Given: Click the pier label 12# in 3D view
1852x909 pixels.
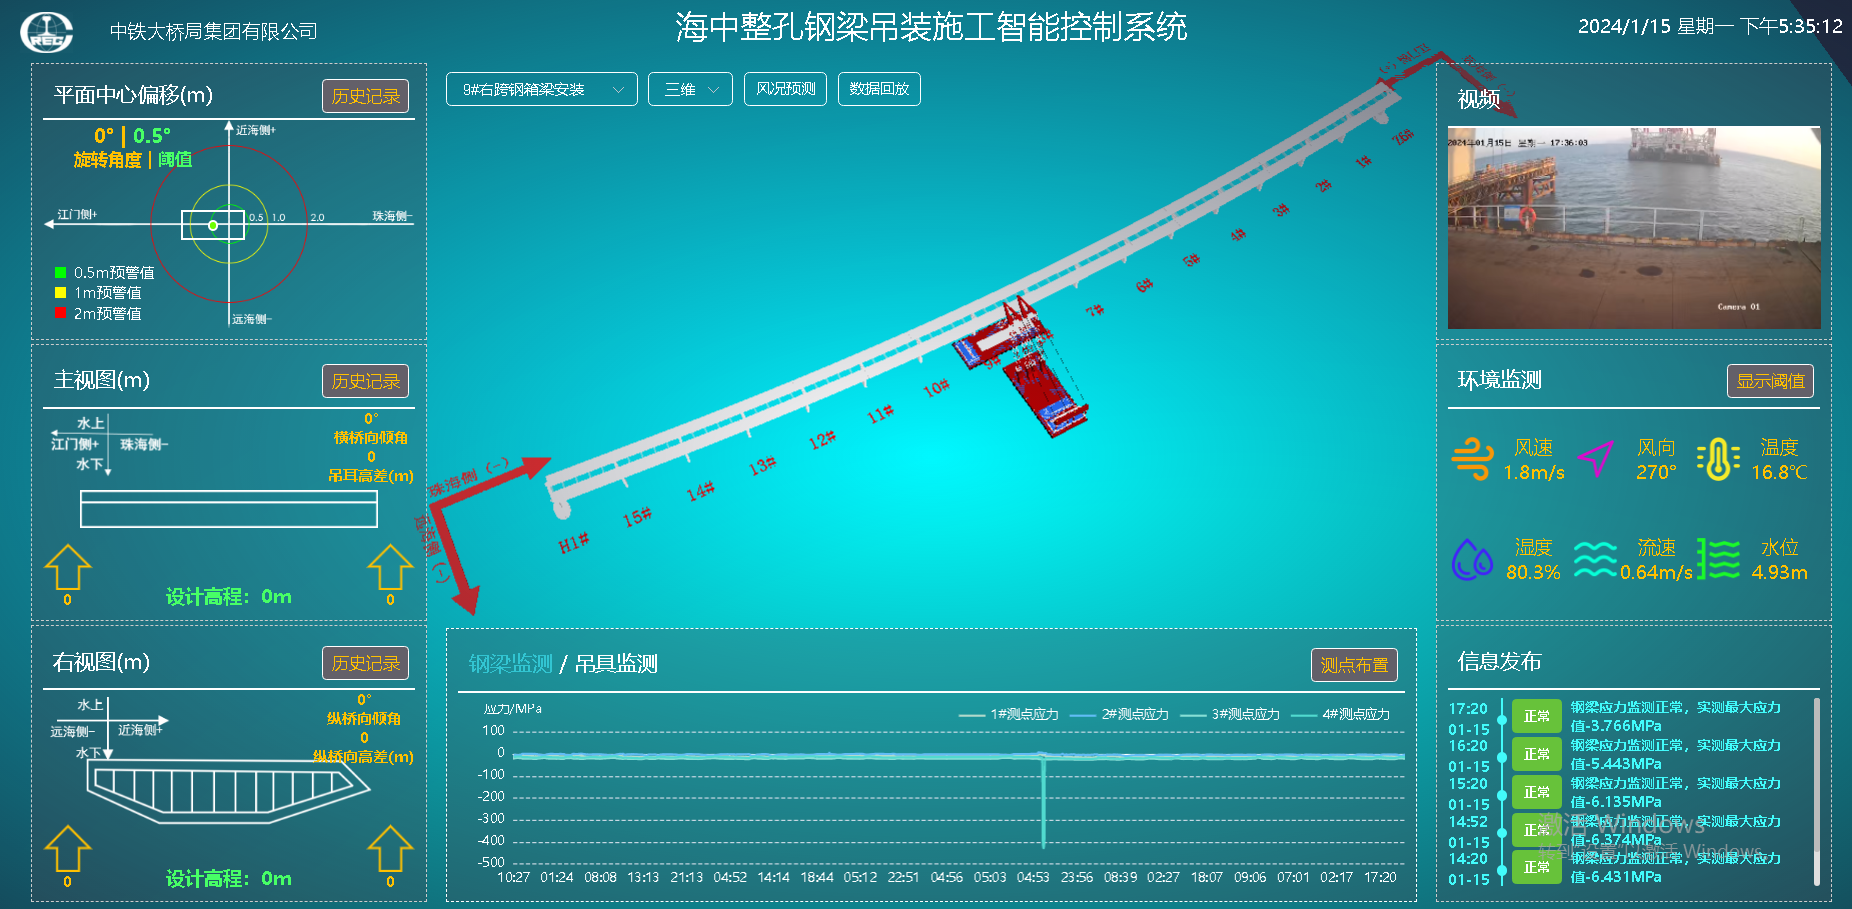Looking at the screenshot, I should [x=822, y=439].
